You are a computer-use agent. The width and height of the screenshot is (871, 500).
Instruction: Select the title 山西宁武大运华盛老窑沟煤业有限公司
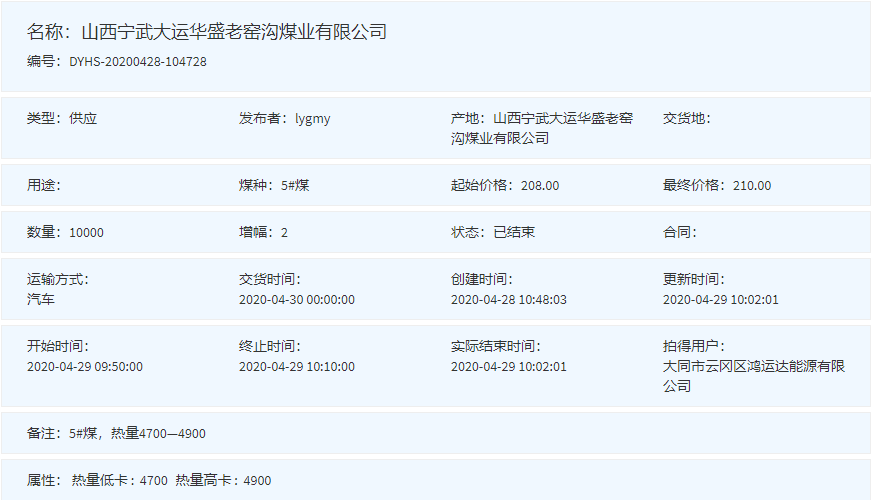(234, 32)
